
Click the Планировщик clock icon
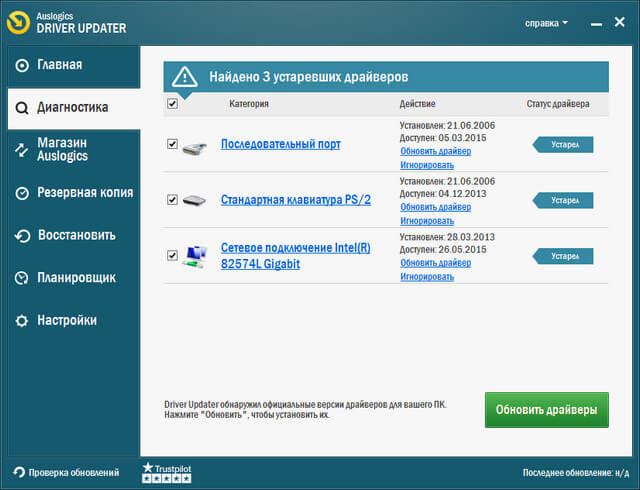coord(23,278)
